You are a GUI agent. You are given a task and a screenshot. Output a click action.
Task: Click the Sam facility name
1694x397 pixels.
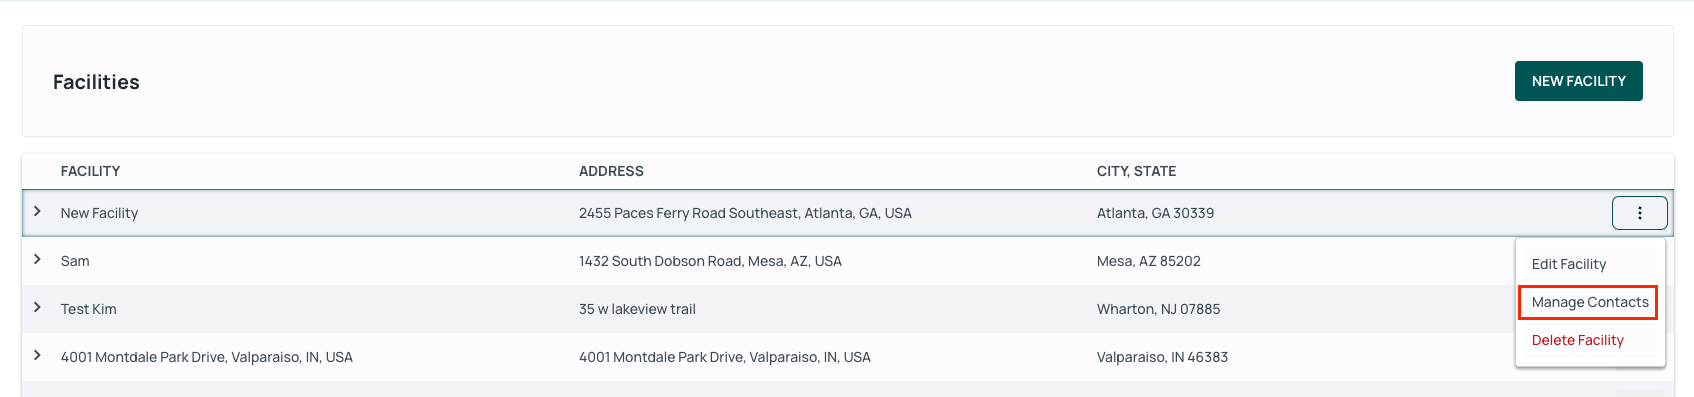[x=75, y=261]
